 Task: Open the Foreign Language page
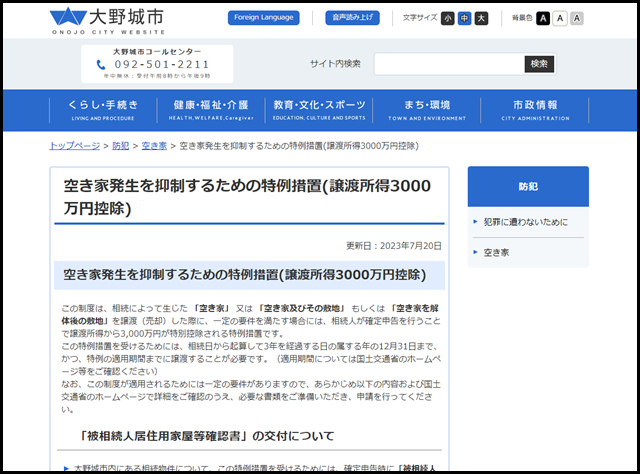pos(264,18)
